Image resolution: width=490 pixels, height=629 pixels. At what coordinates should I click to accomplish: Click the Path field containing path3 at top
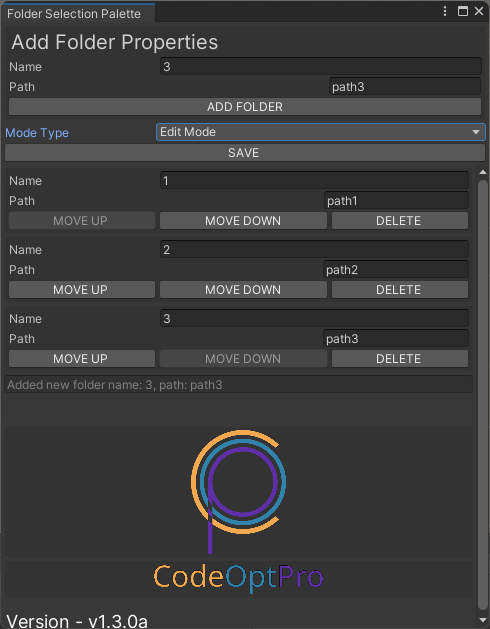click(405, 87)
